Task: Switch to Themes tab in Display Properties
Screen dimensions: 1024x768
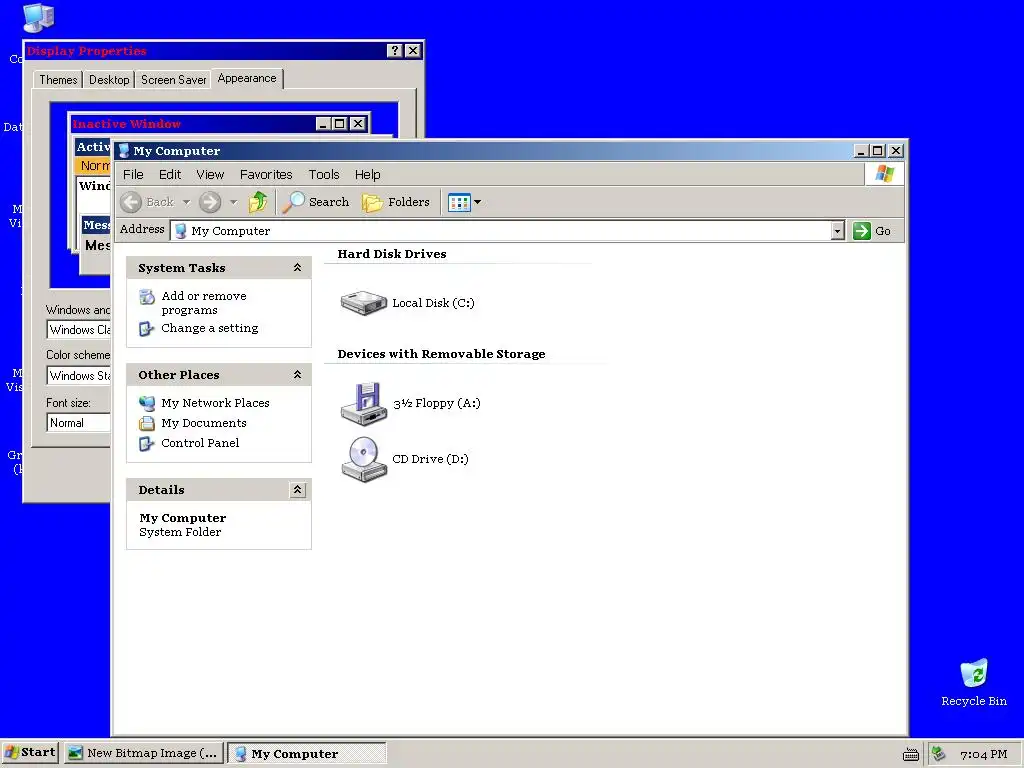Action: tap(58, 80)
